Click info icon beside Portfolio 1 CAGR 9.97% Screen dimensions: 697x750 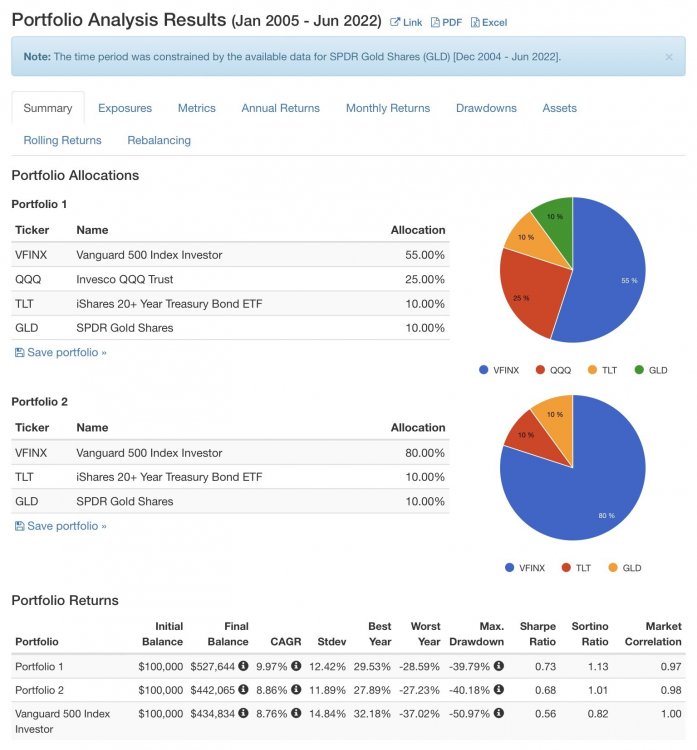tap(296, 666)
